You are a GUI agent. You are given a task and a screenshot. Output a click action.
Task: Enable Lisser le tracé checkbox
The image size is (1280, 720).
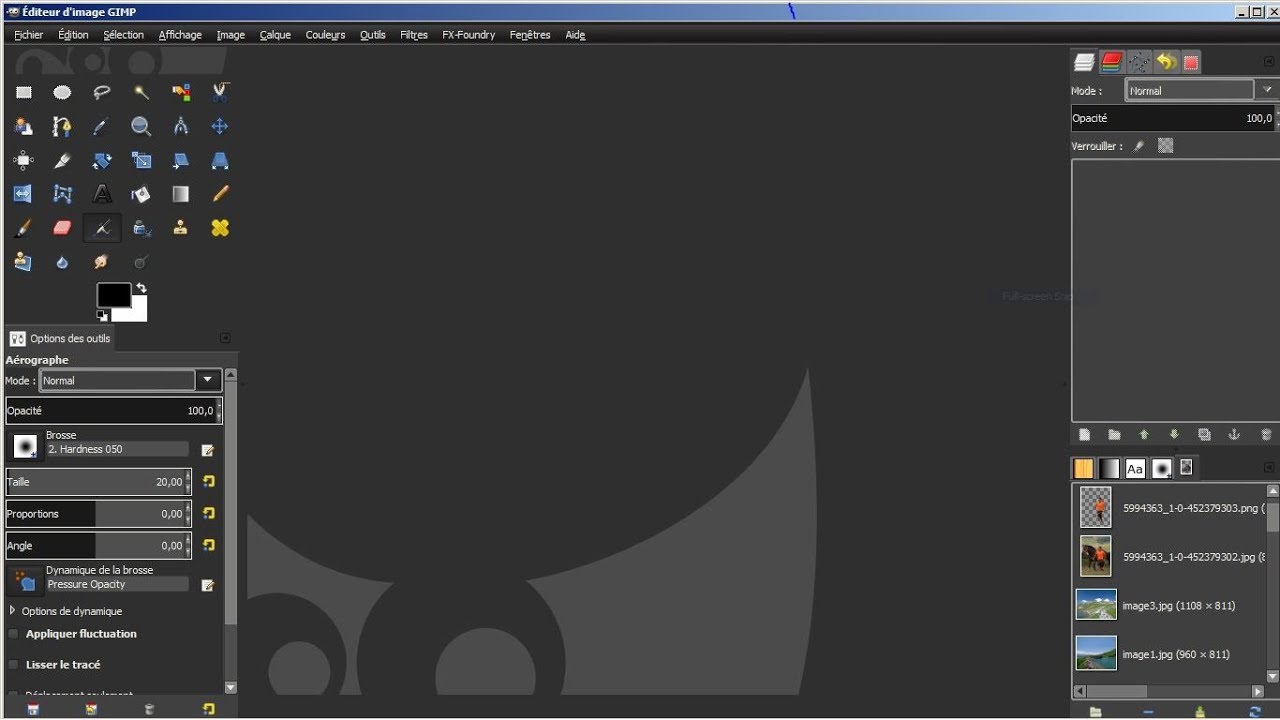coord(14,665)
